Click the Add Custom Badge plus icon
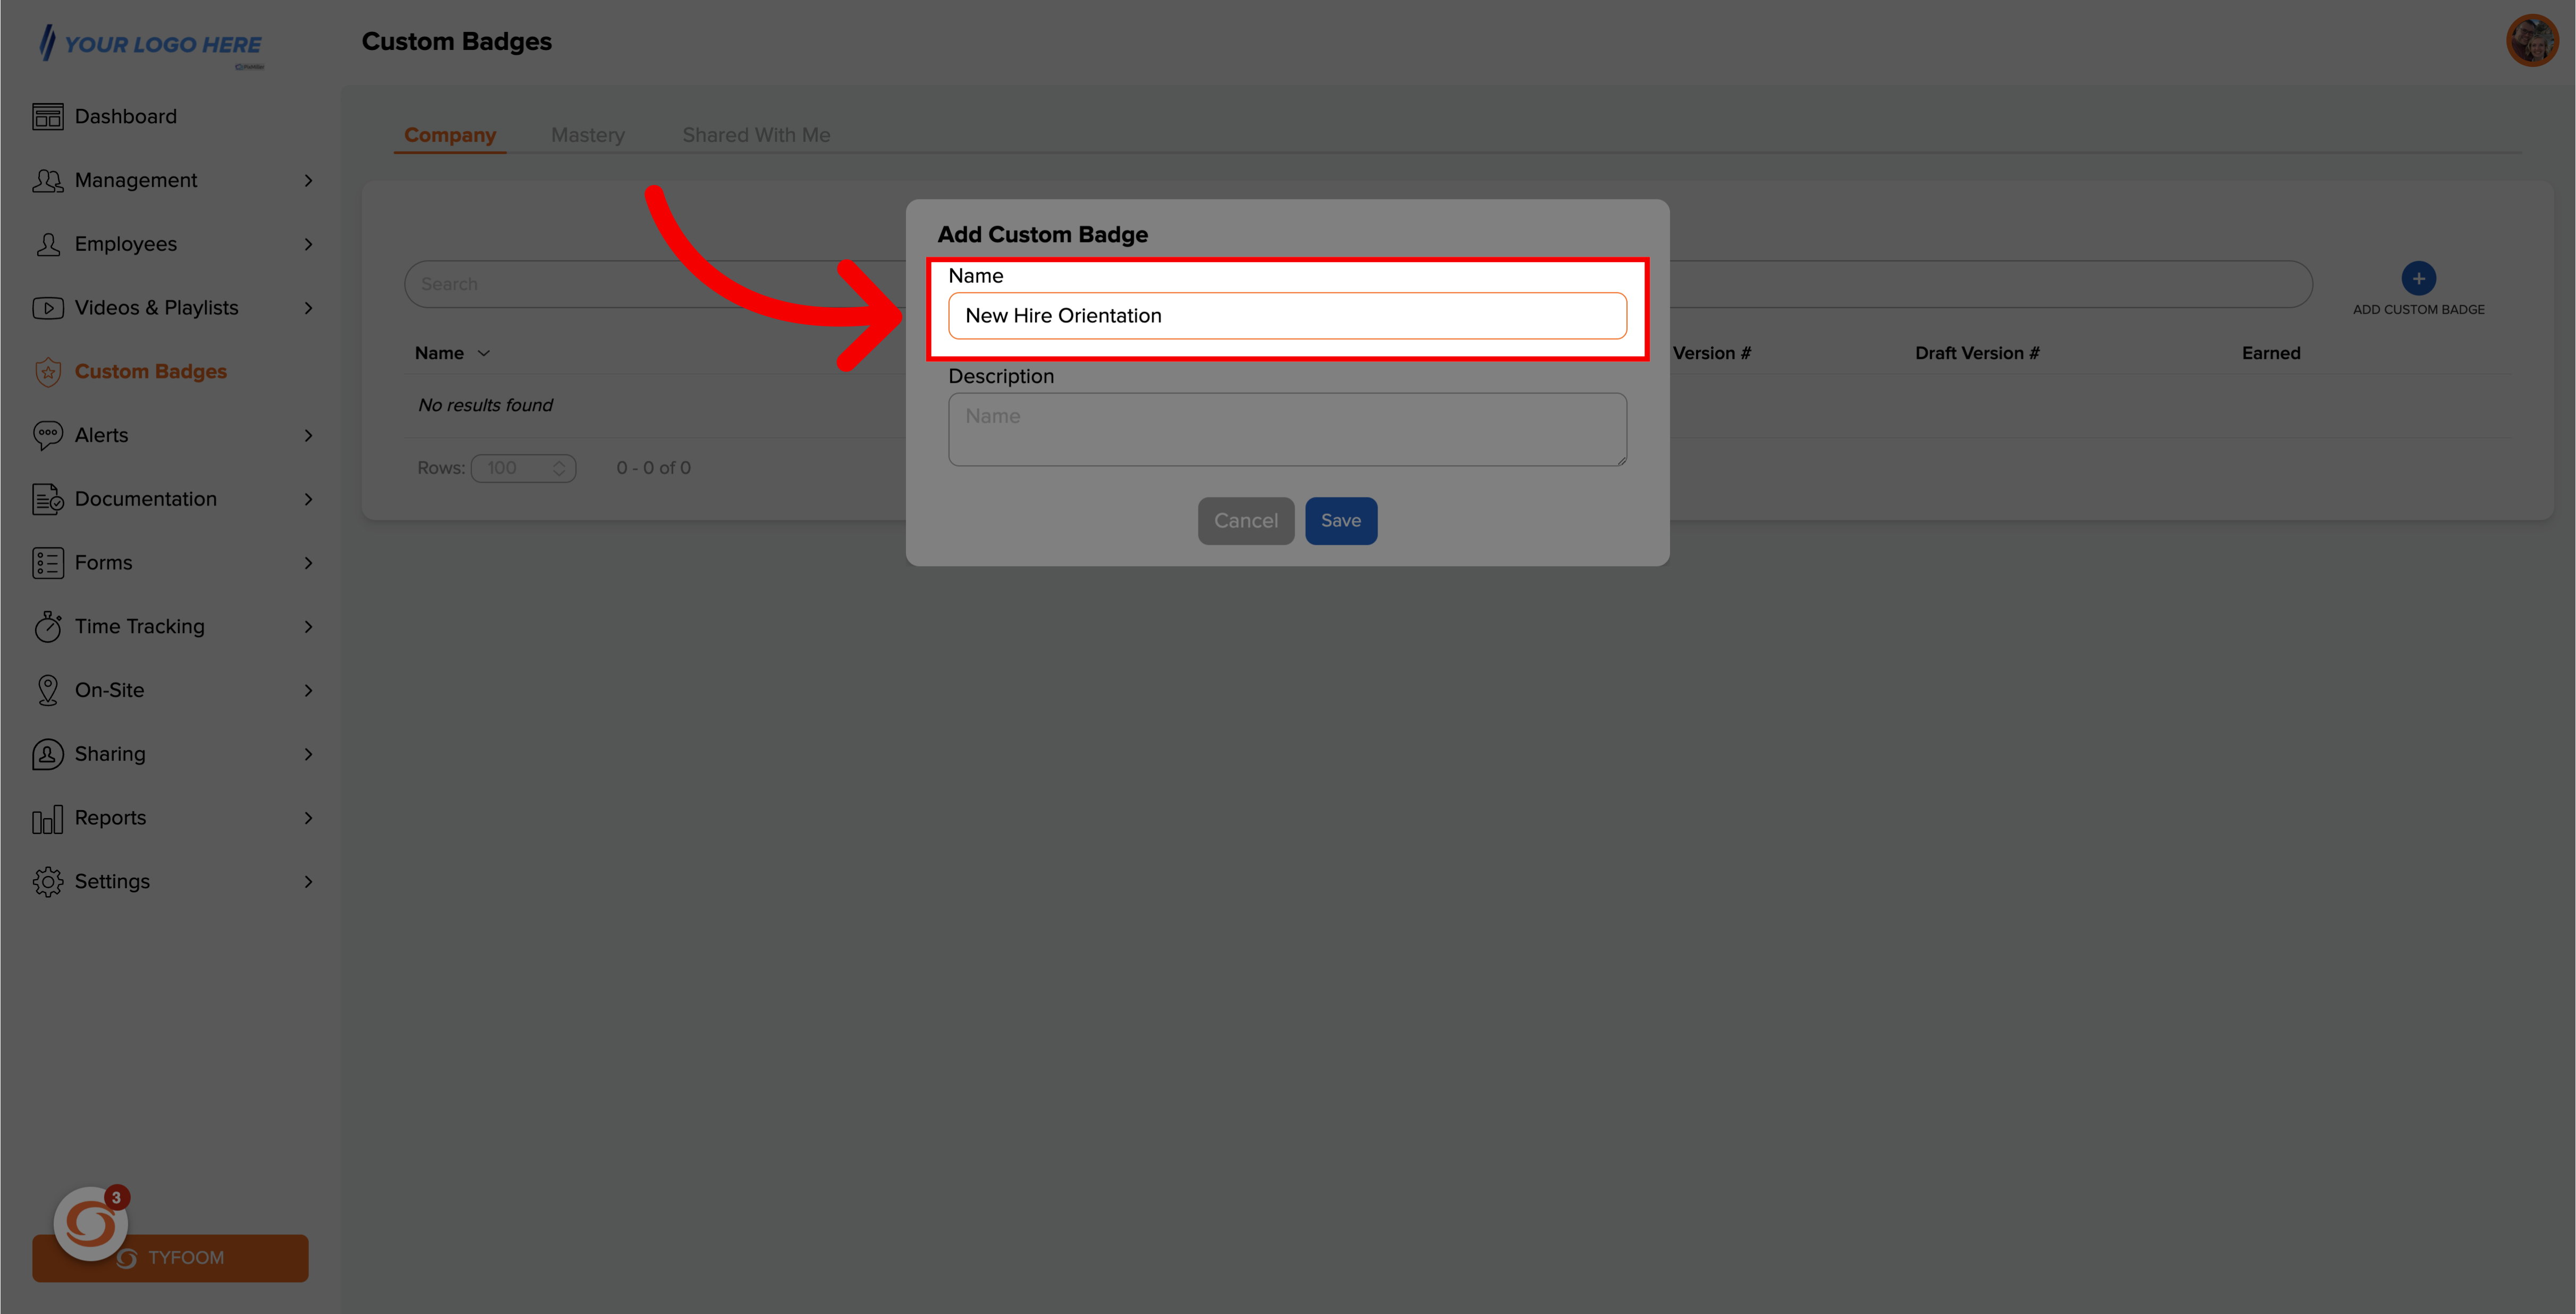2576x1314 pixels. click(x=2418, y=277)
